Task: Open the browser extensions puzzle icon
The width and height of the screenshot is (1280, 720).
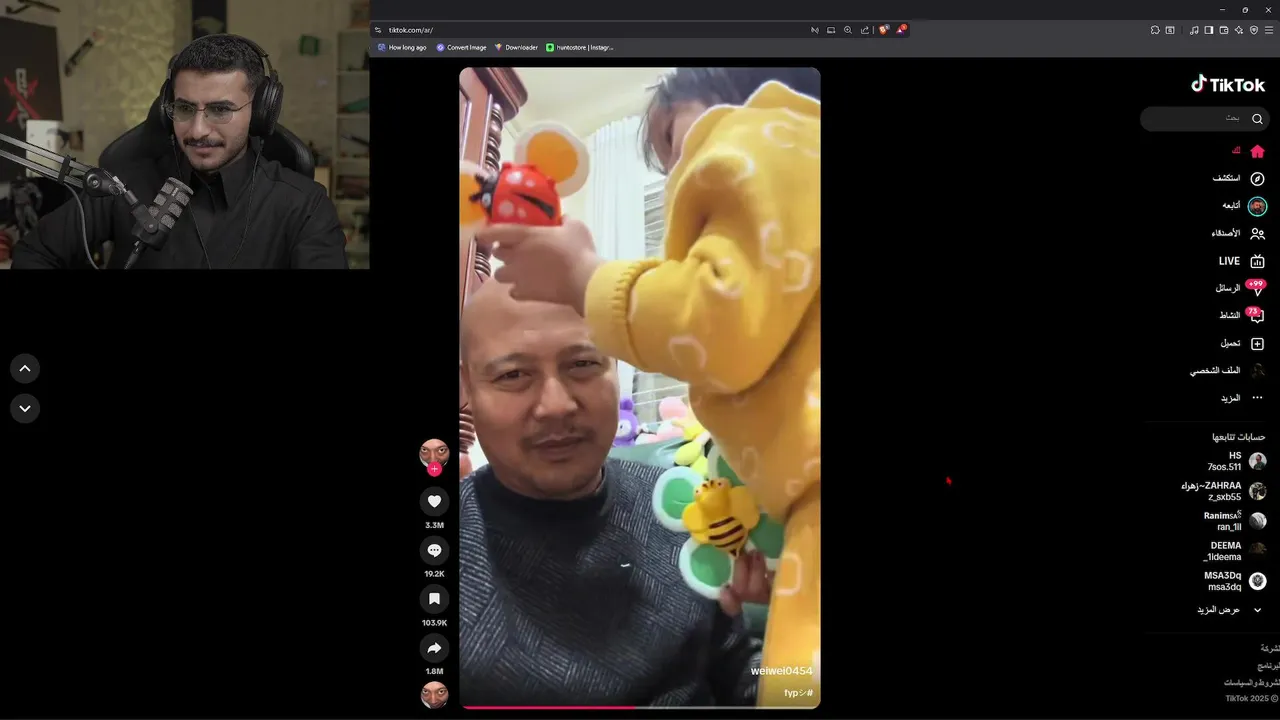Action: 1155,30
